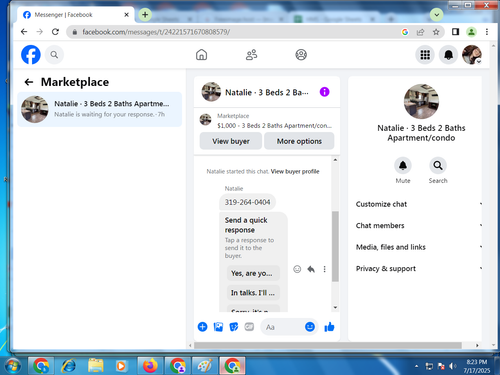500x375 pixels.
Task: Send a thumbs-up like
Action: pyautogui.click(x=329, y=327)
